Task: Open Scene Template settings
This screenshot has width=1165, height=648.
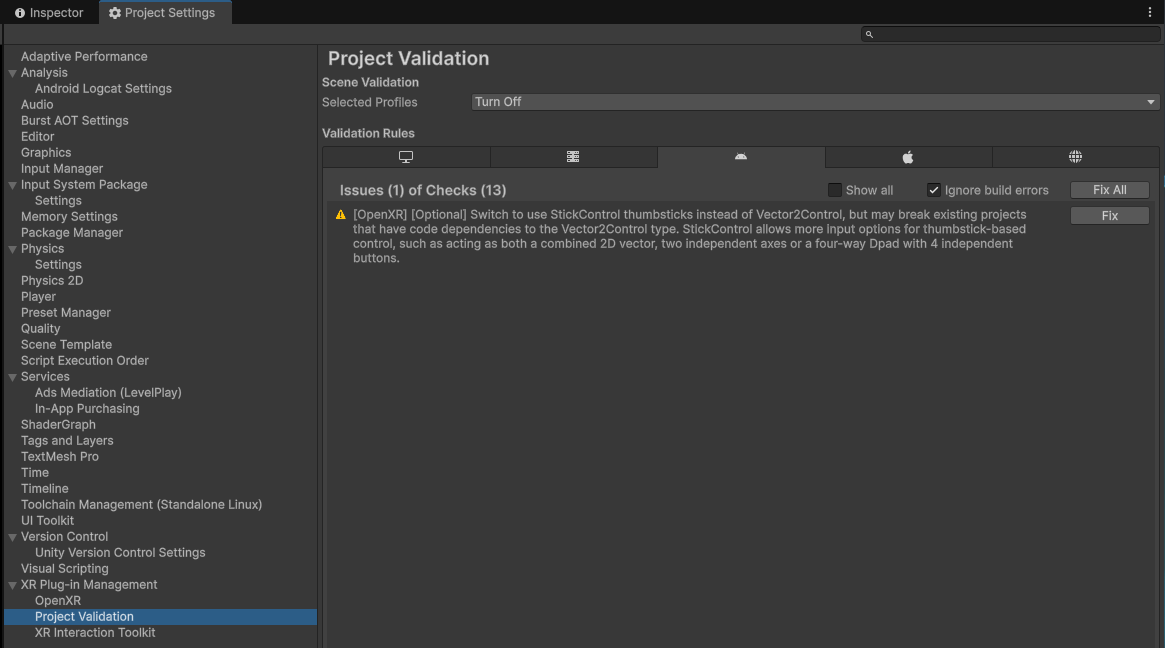Action: click(x=66, y=345)
